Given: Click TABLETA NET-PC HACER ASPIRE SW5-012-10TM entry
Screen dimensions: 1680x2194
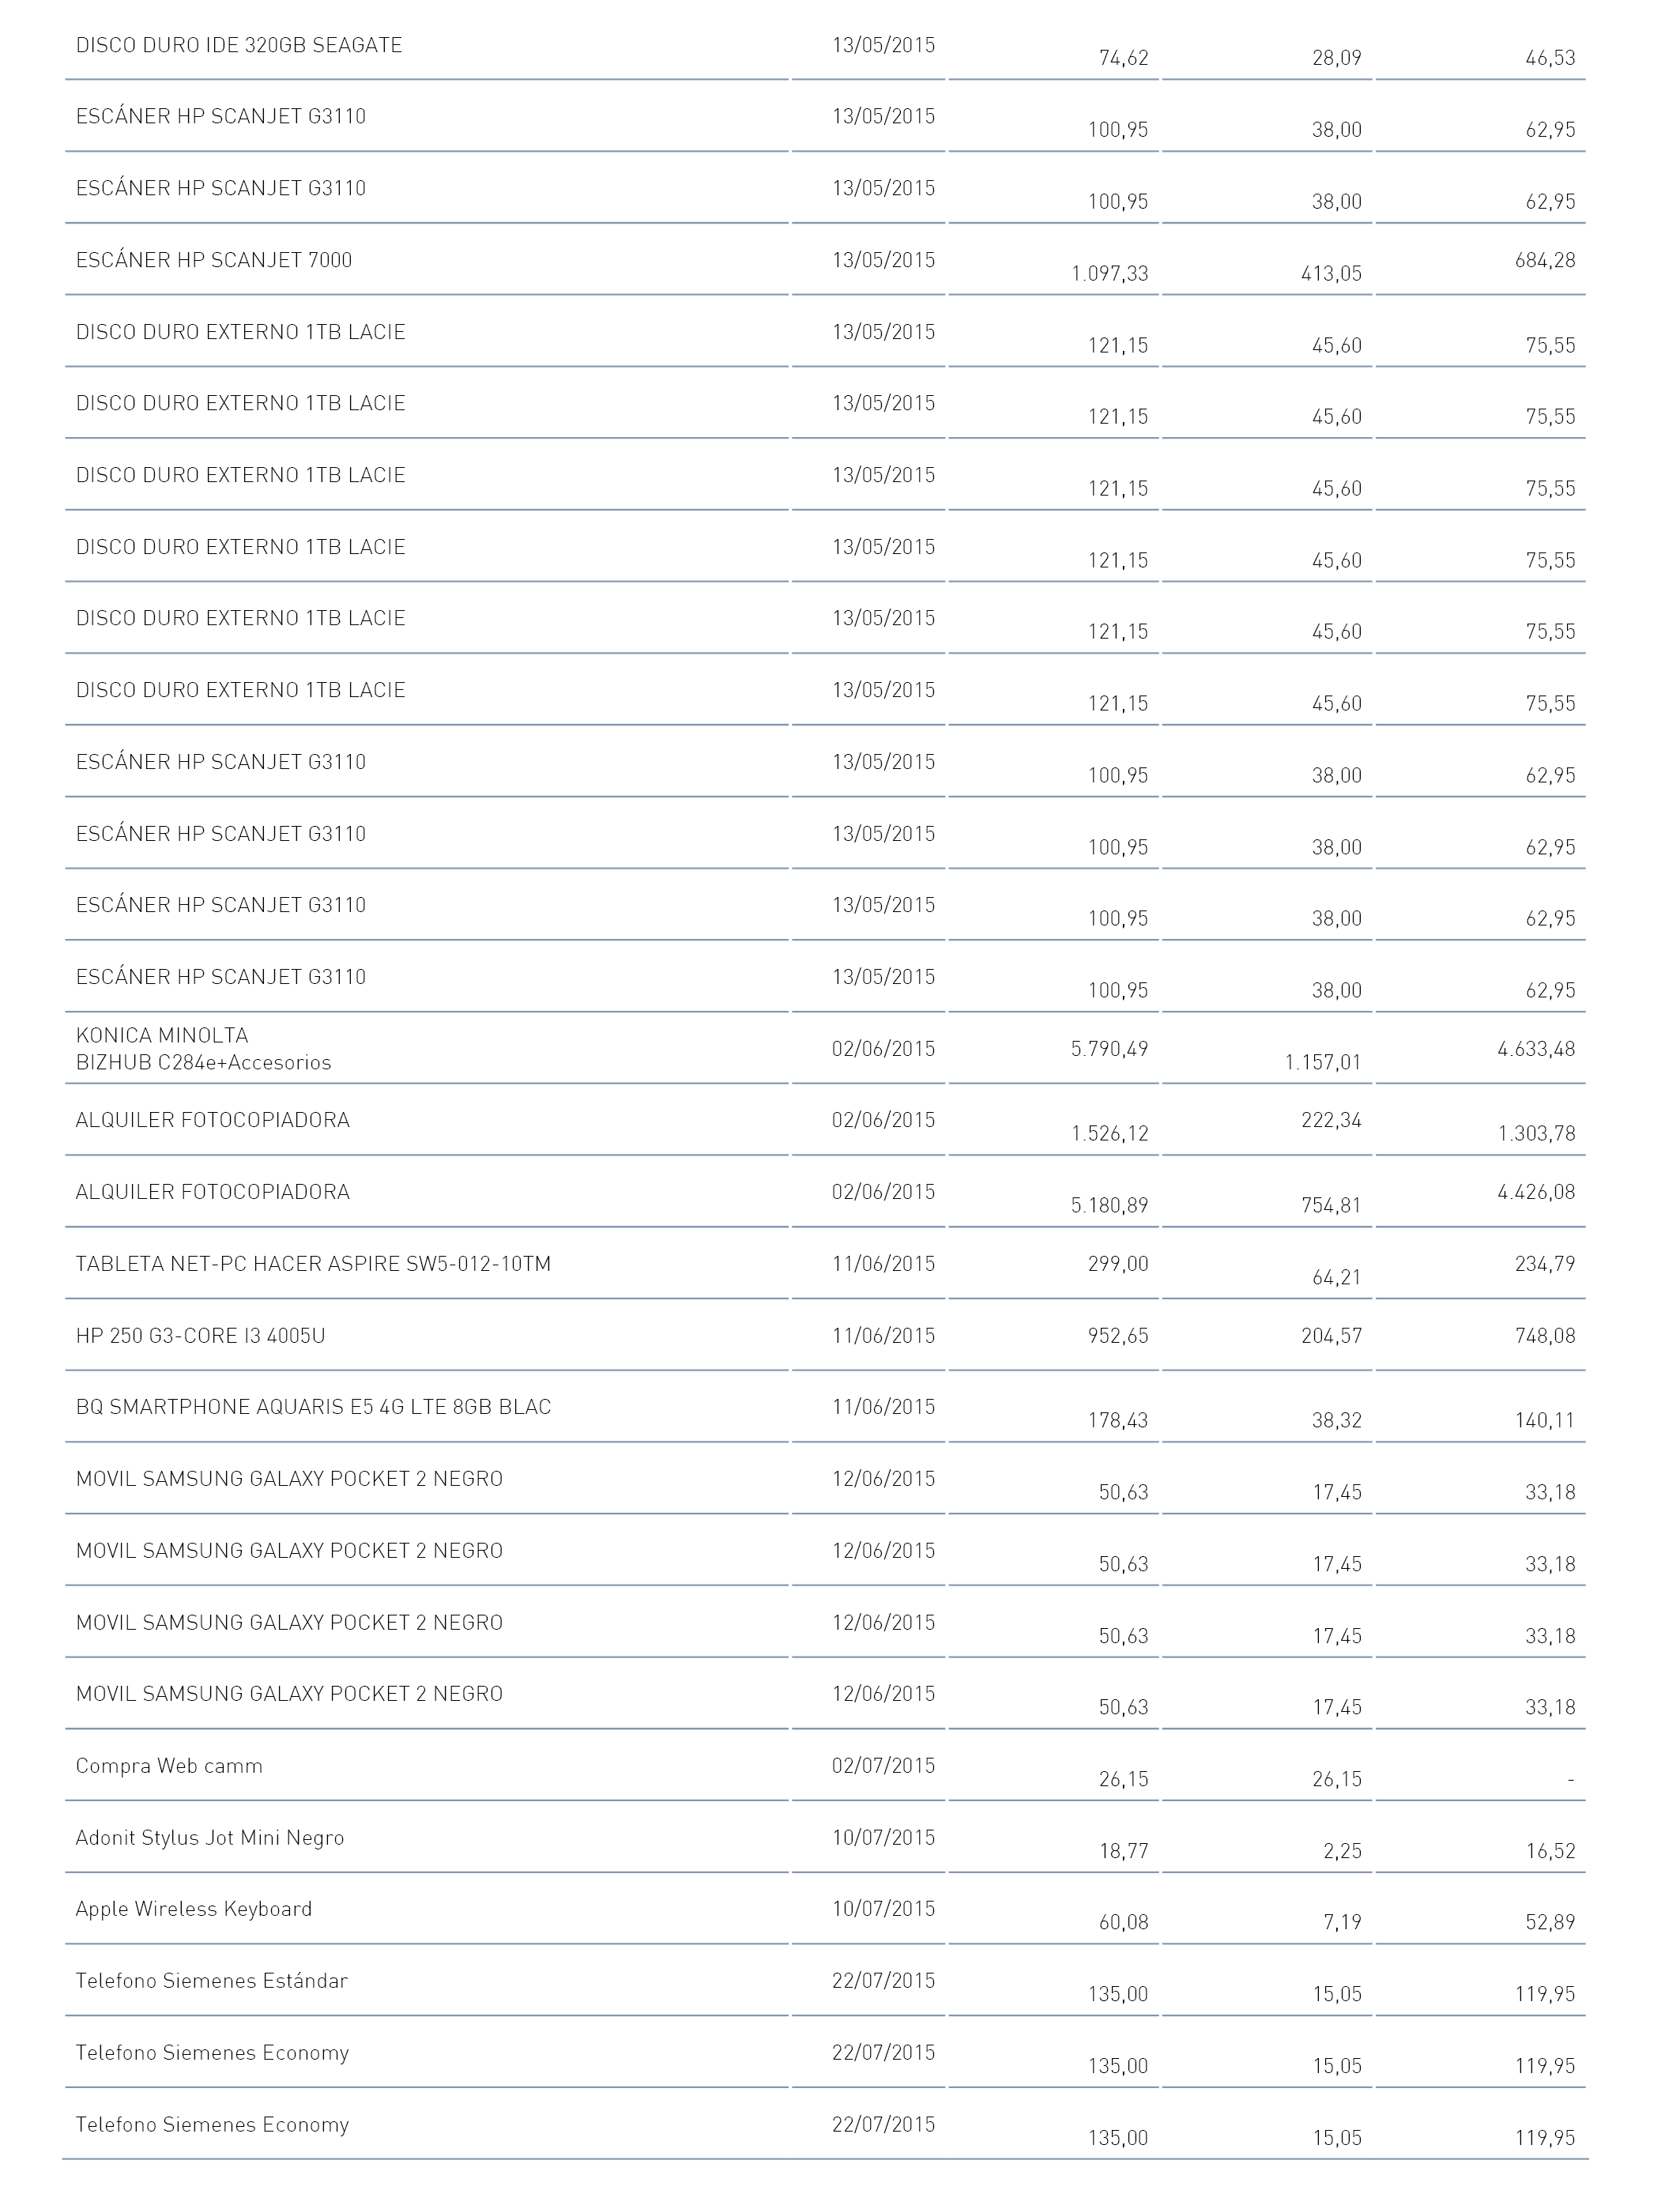Looking at the screenshot, I should [x=314, y=1264].
